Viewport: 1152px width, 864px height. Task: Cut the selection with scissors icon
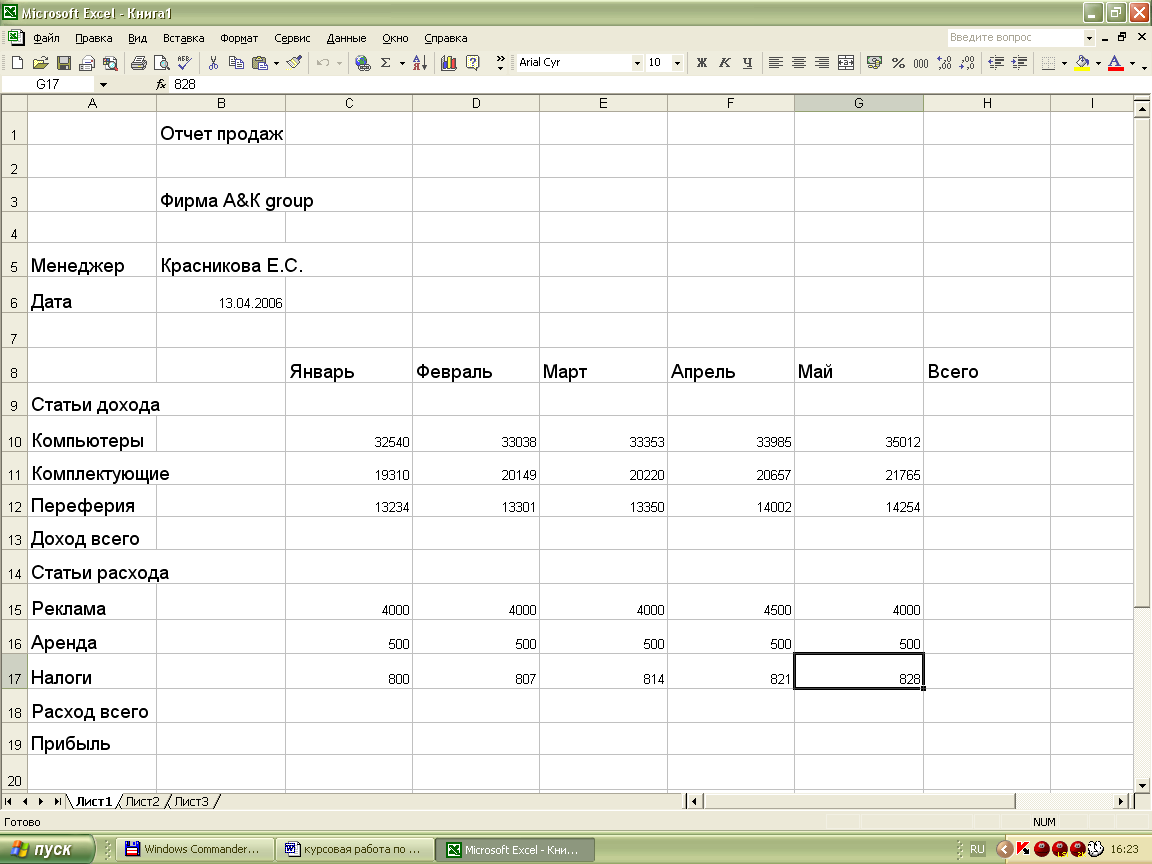(213, 63)
